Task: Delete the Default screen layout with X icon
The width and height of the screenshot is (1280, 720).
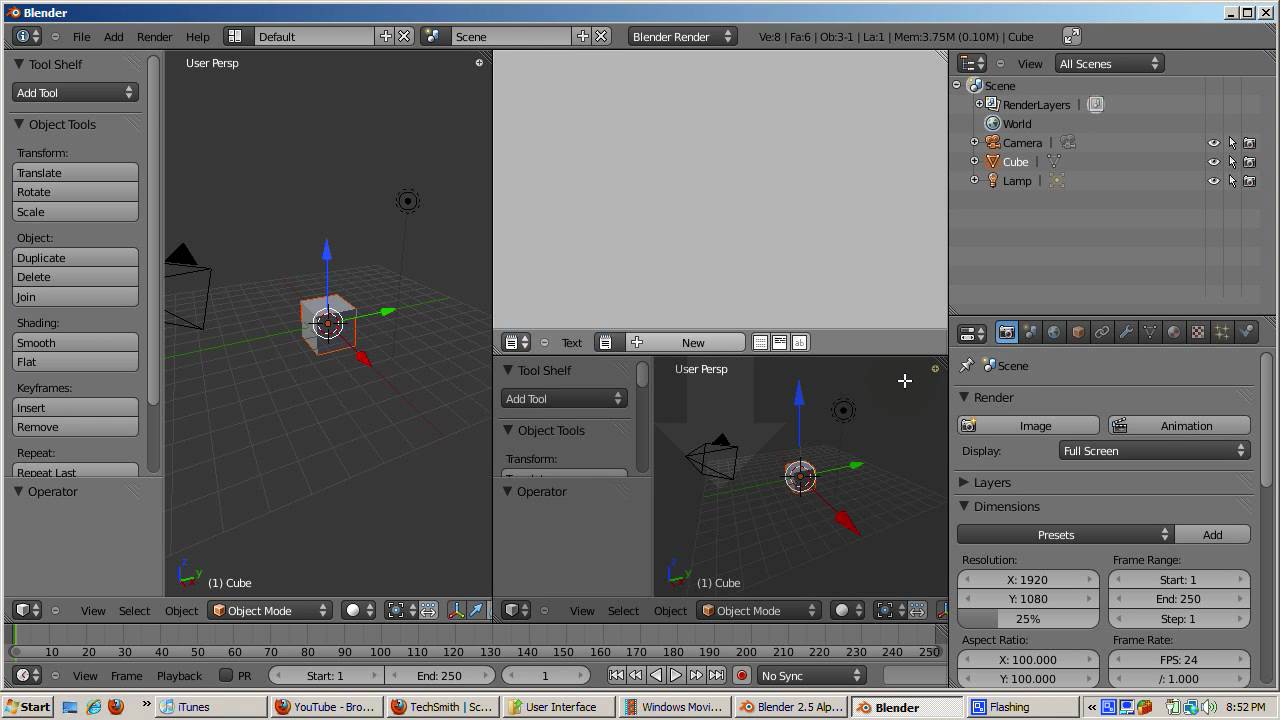Action: [404, 36]
